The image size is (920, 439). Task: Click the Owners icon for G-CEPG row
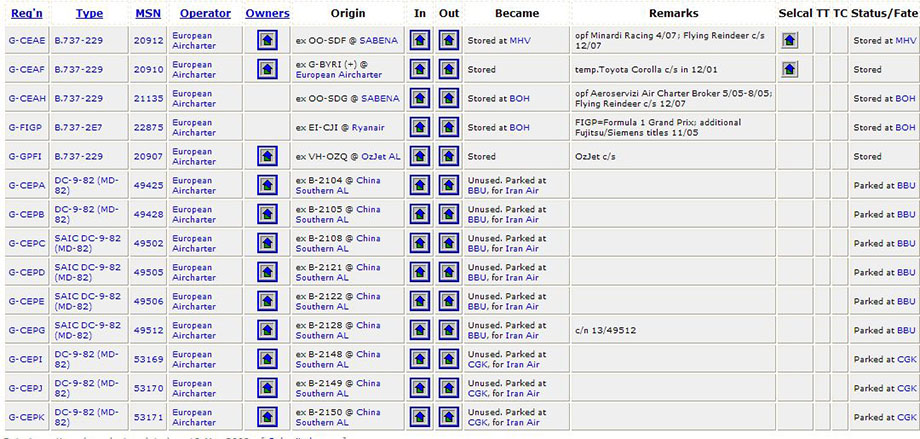point(267,330)
